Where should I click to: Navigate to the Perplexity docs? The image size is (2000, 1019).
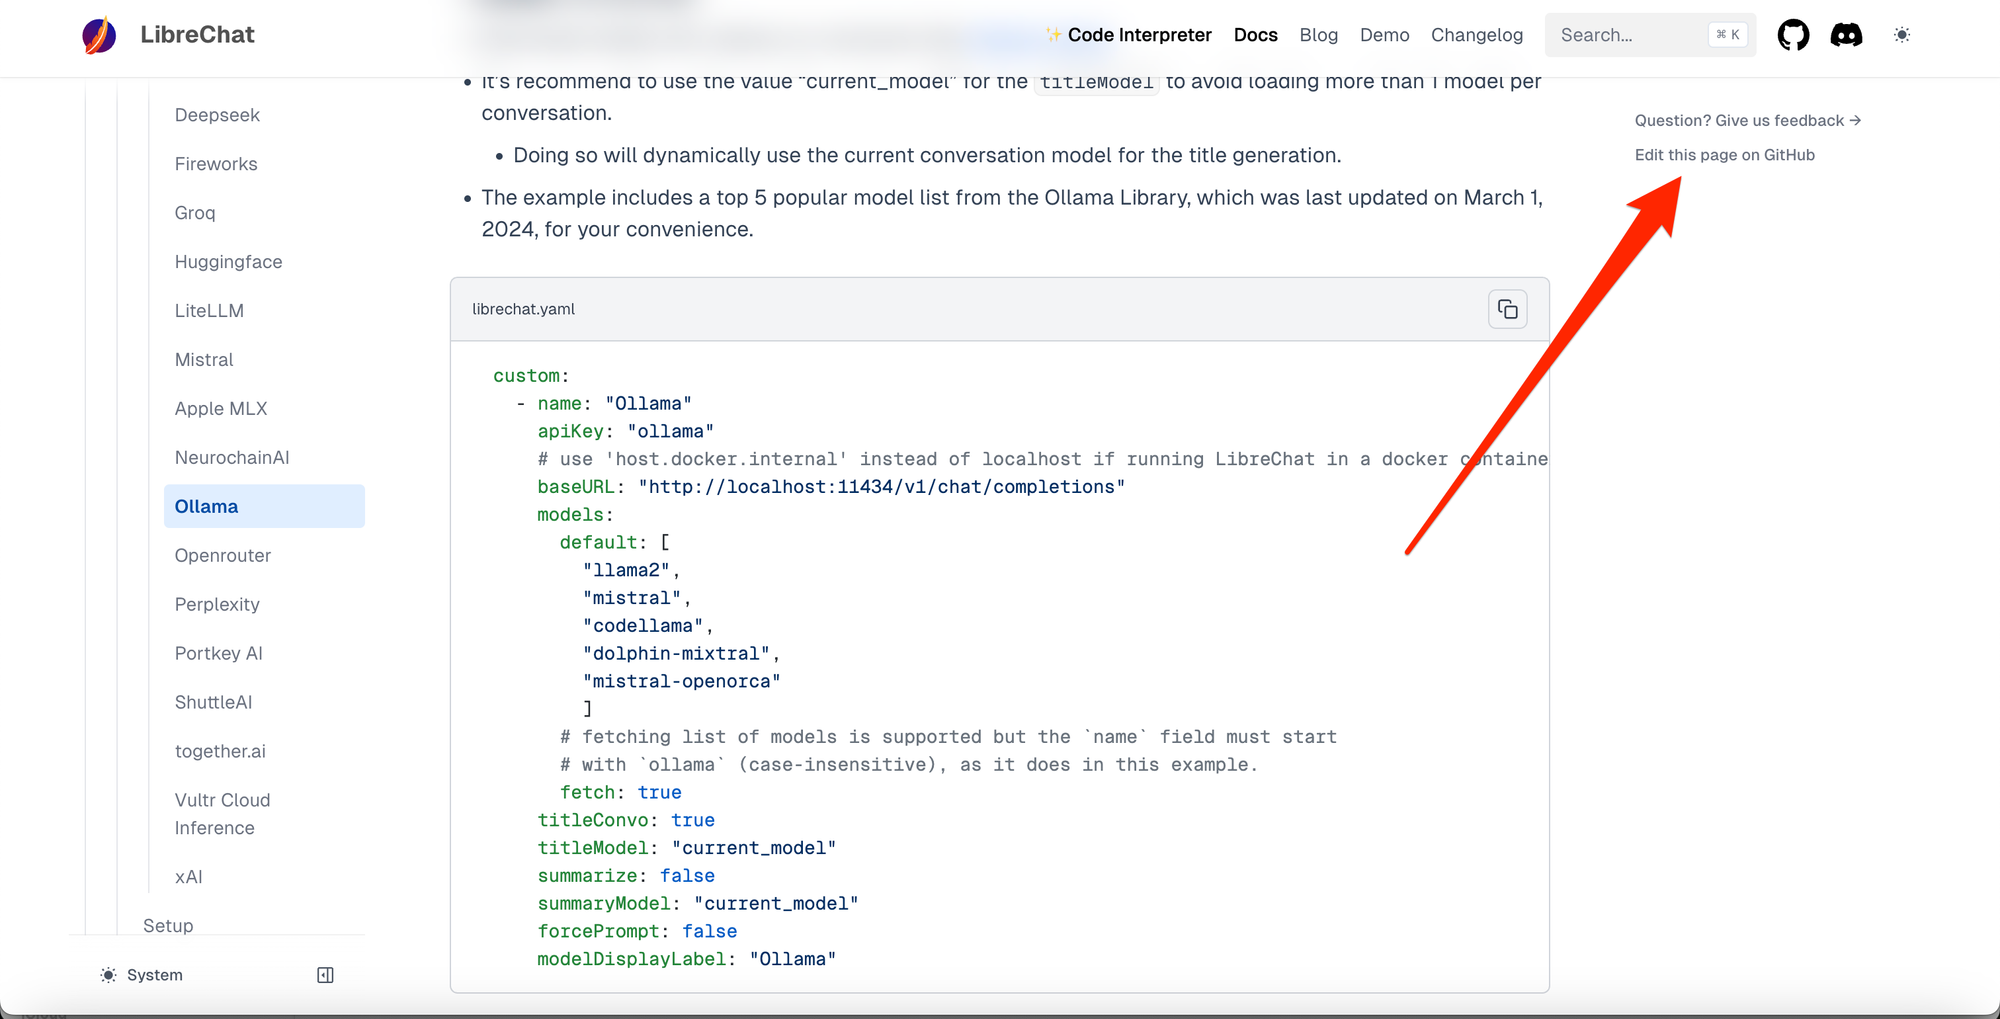click(217, 604)
